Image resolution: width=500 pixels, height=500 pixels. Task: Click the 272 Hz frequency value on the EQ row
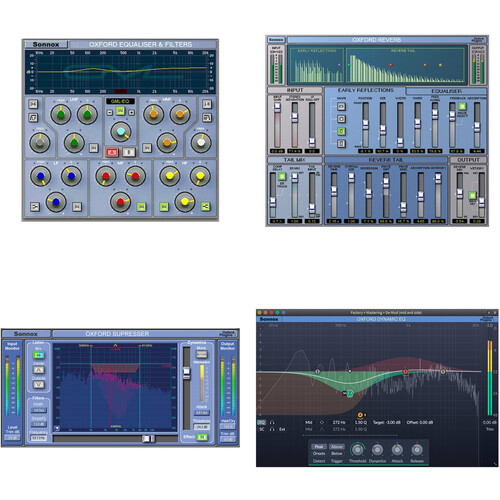tap(339, 423)
